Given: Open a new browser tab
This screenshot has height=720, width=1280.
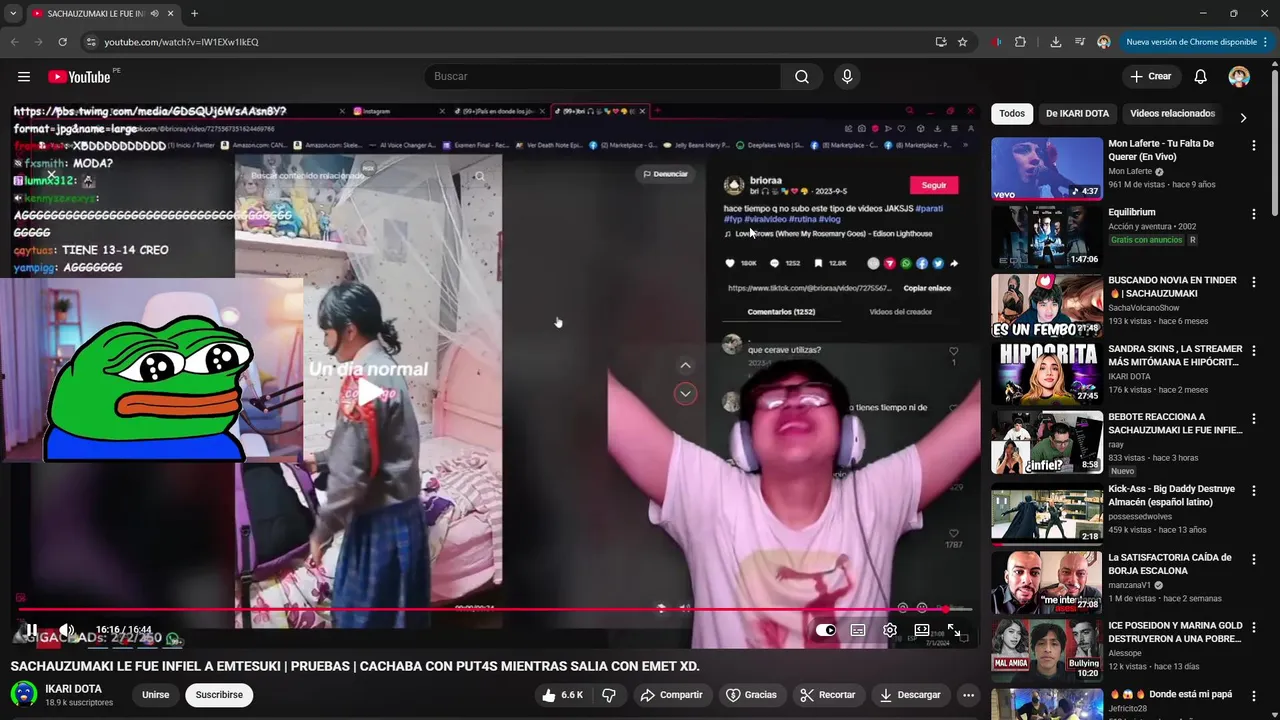Looking at the screenshot, I should coord(194,14).
